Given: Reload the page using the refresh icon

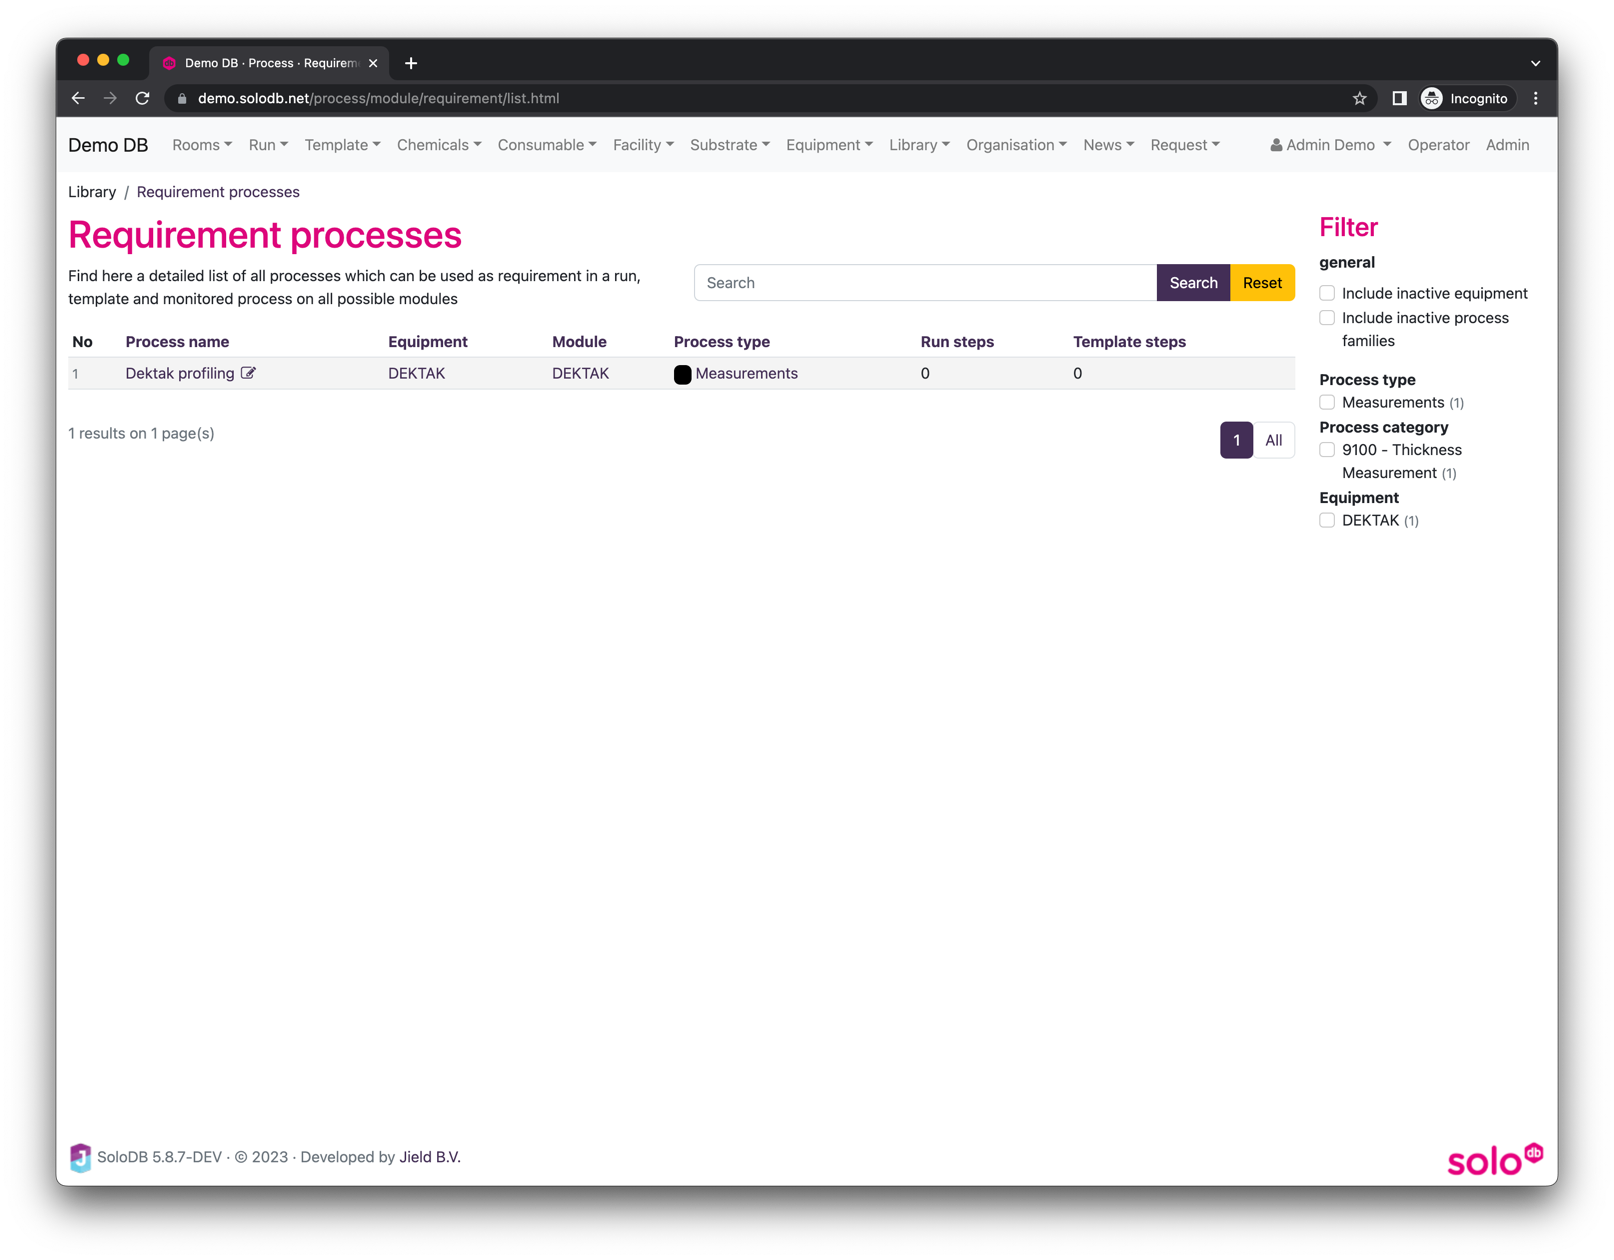Looking at the screenshot, I should [142, 98].
